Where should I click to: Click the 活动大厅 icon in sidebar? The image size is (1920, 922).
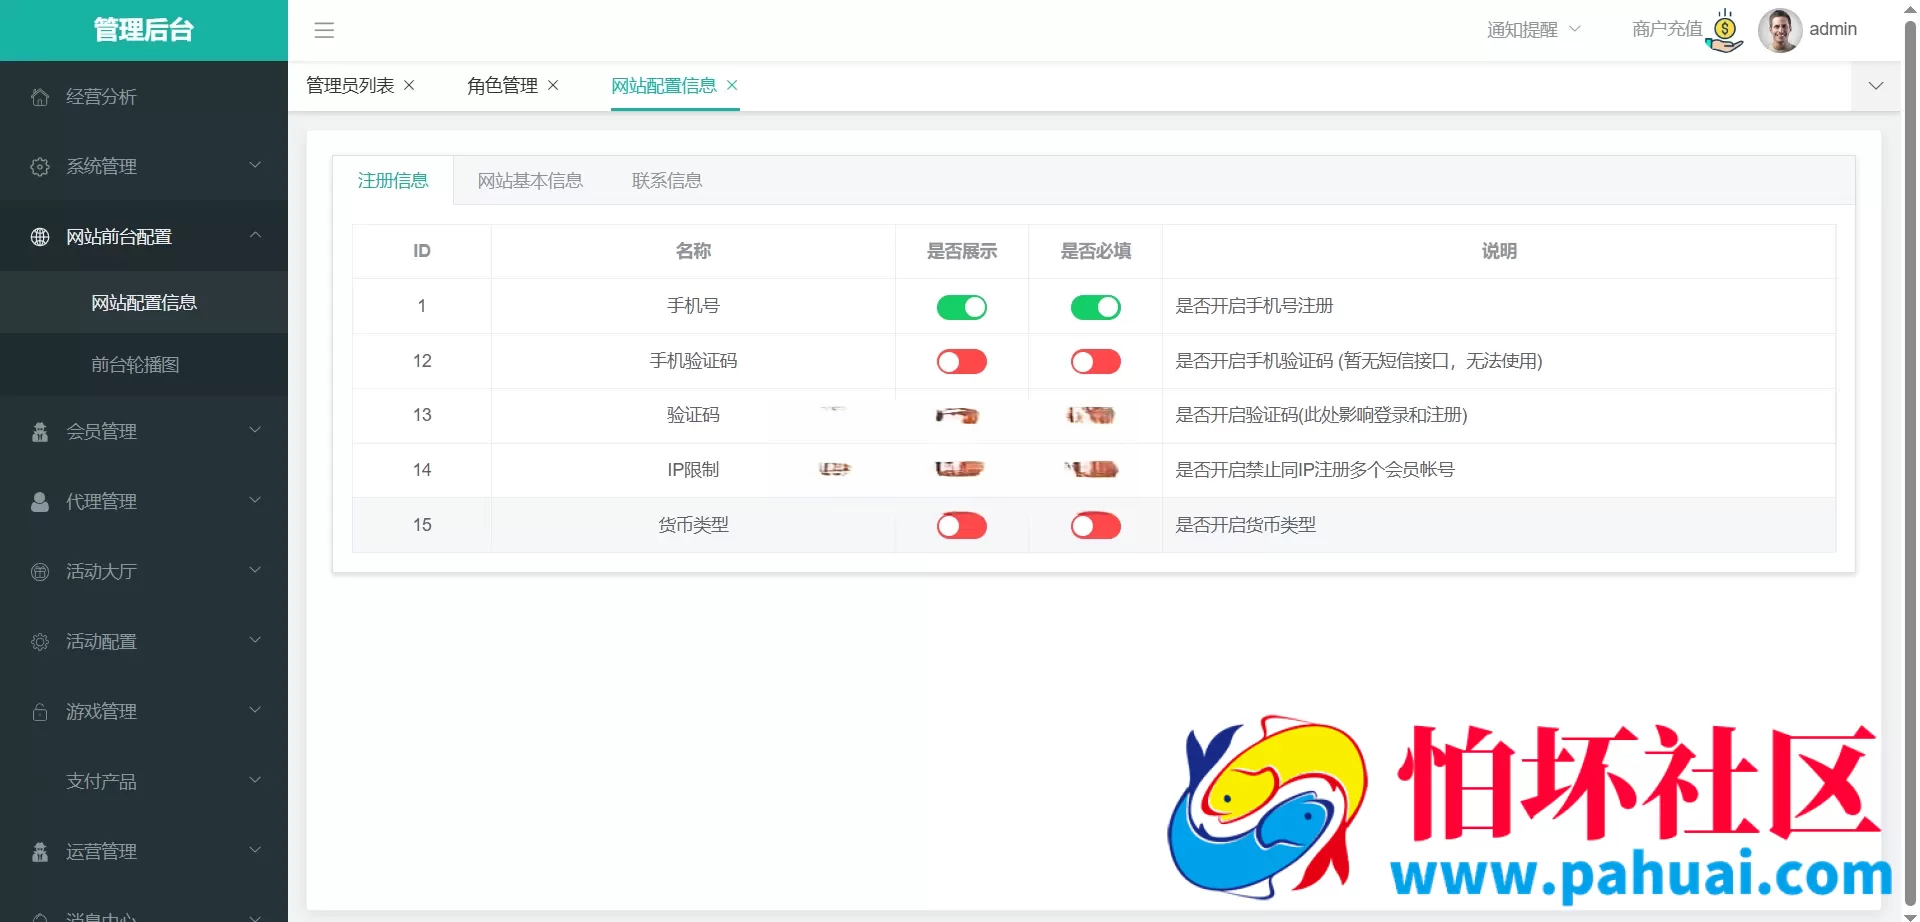(40, 572)
